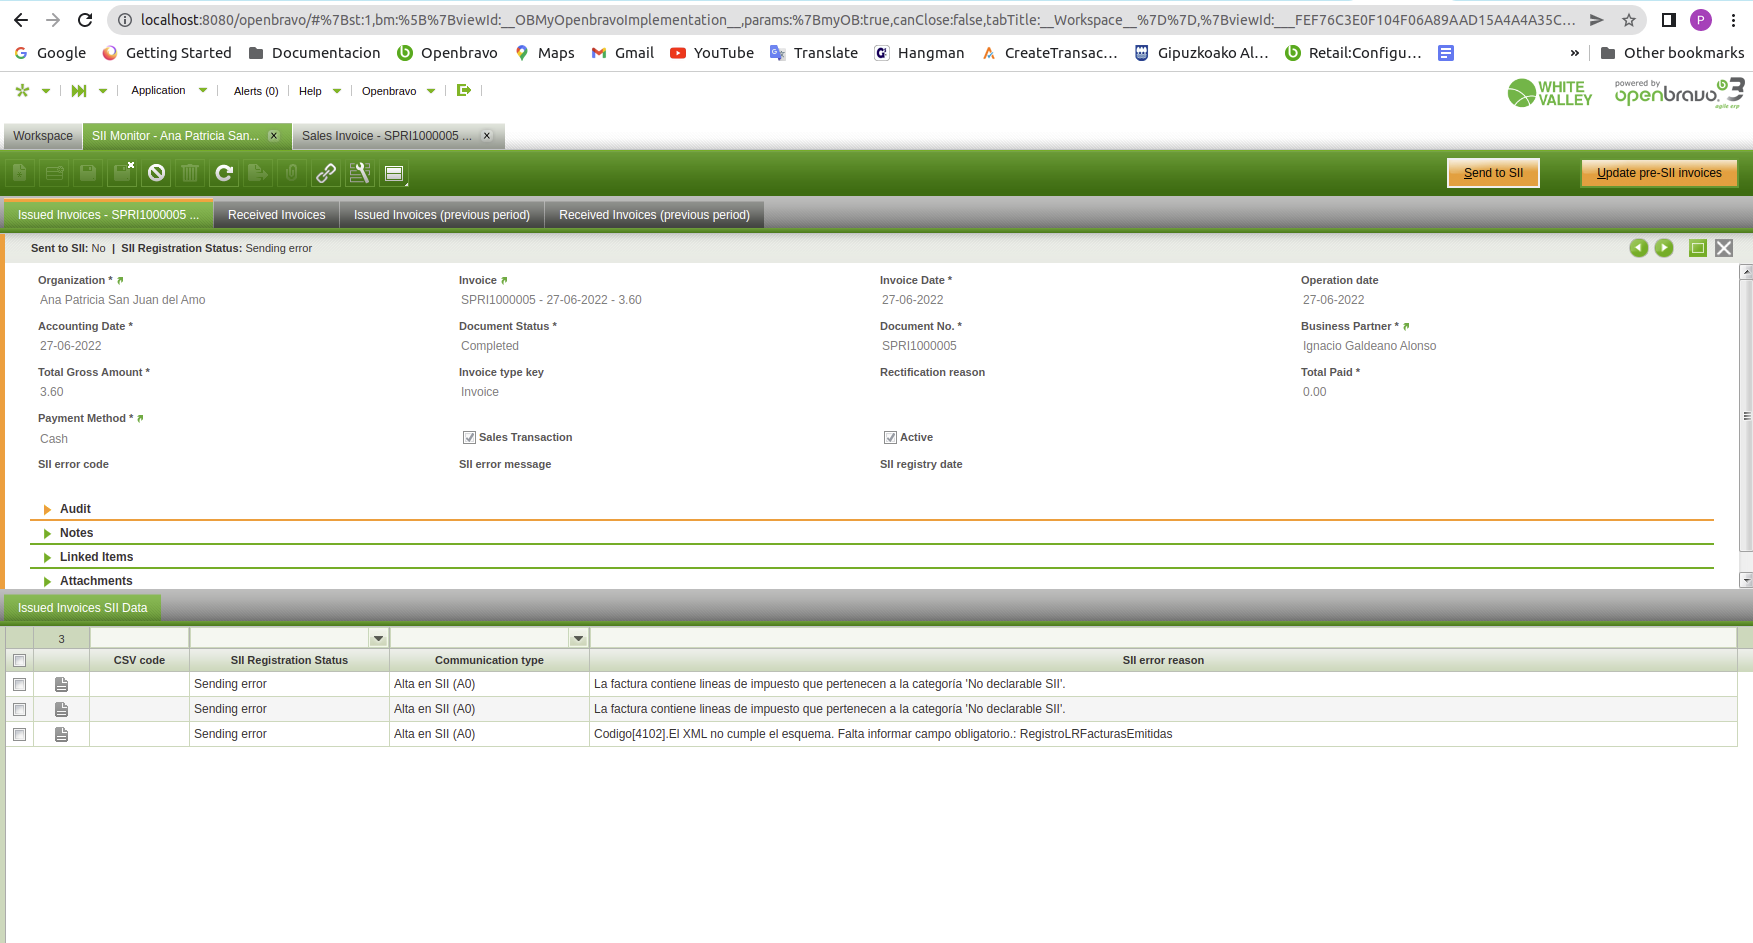Viewport: 1753px width, 943px height.
Task: Open the Received Invoices tab
Action: click(x=276, y=215)
